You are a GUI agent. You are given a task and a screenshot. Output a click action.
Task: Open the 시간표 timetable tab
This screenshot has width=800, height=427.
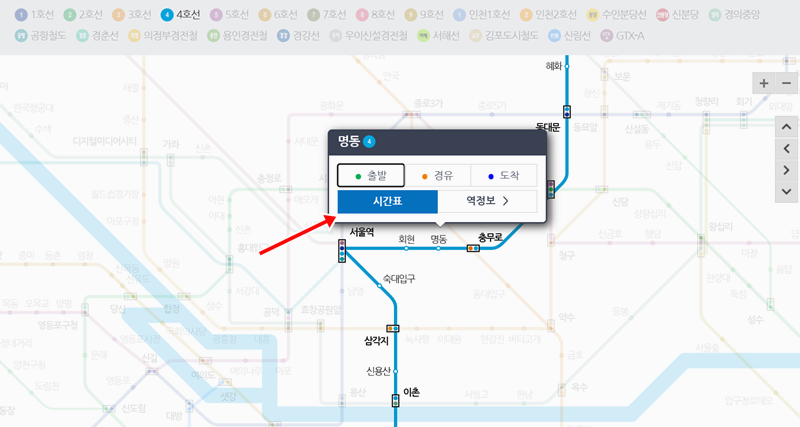pyautogui.click(x=388, y=201)
